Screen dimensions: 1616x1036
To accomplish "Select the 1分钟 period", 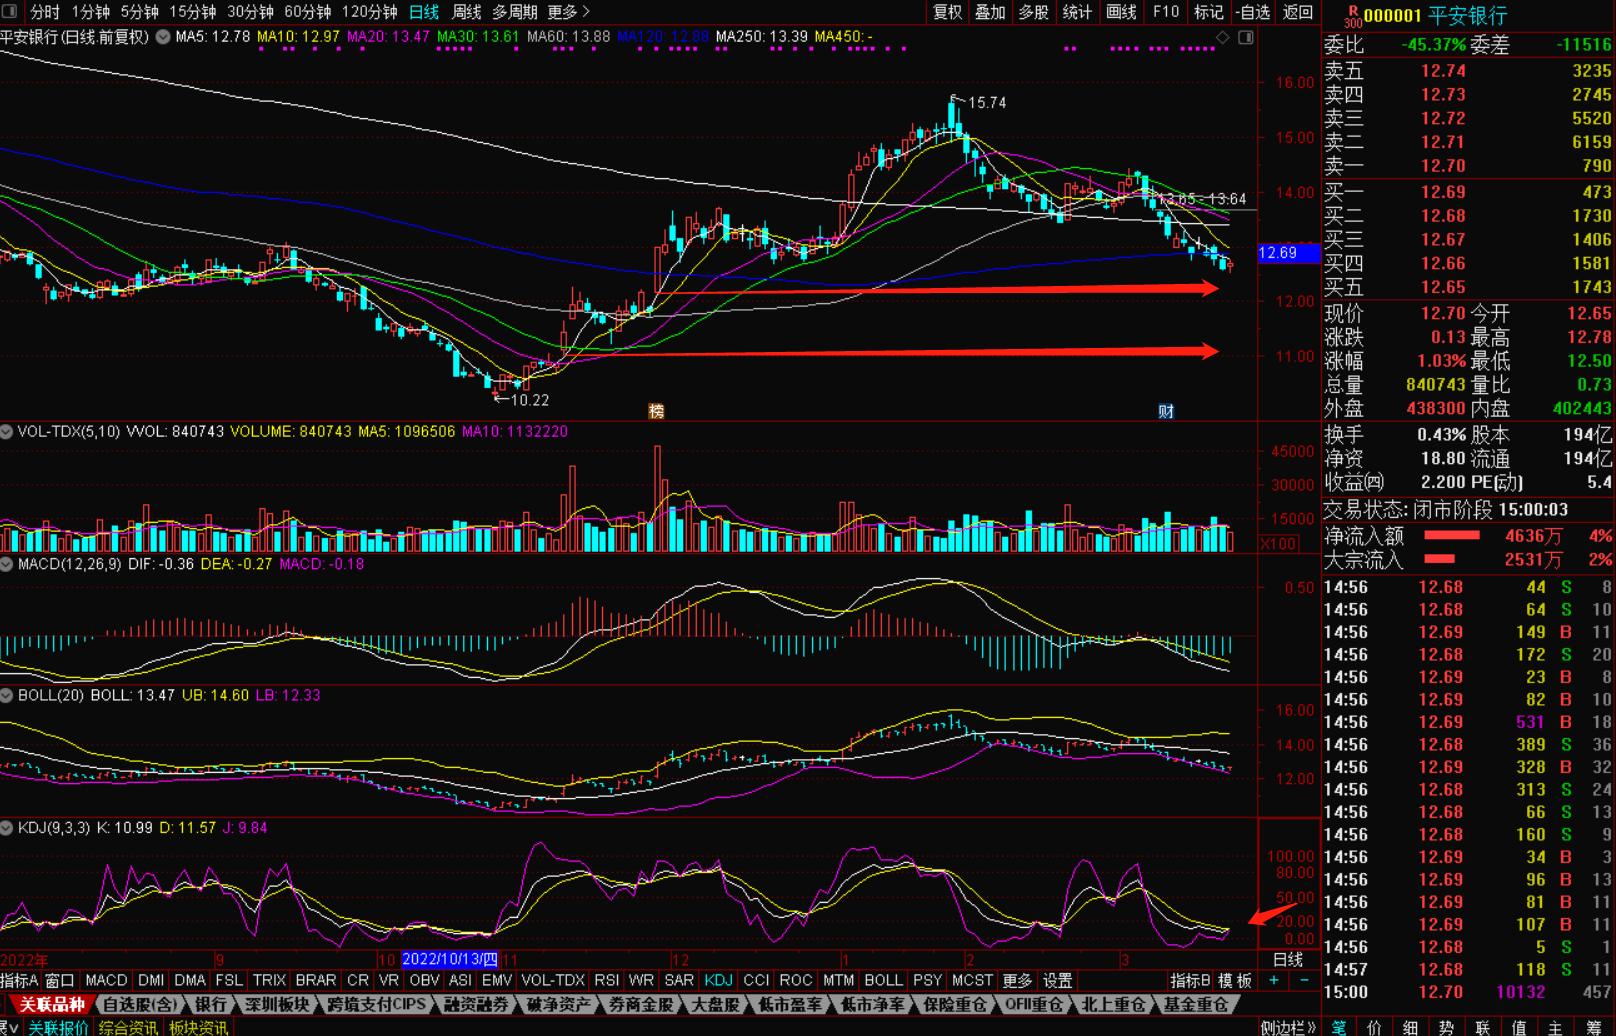I will pos(90,12).
